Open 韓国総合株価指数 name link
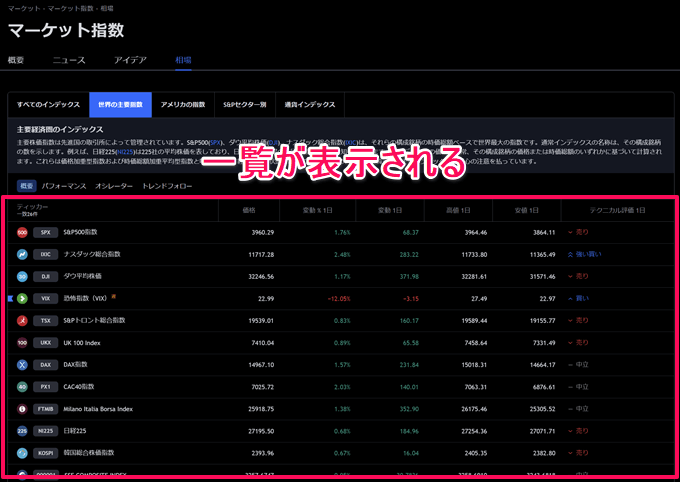The width and height of the screenshot is (680, 482). [89, 453]
